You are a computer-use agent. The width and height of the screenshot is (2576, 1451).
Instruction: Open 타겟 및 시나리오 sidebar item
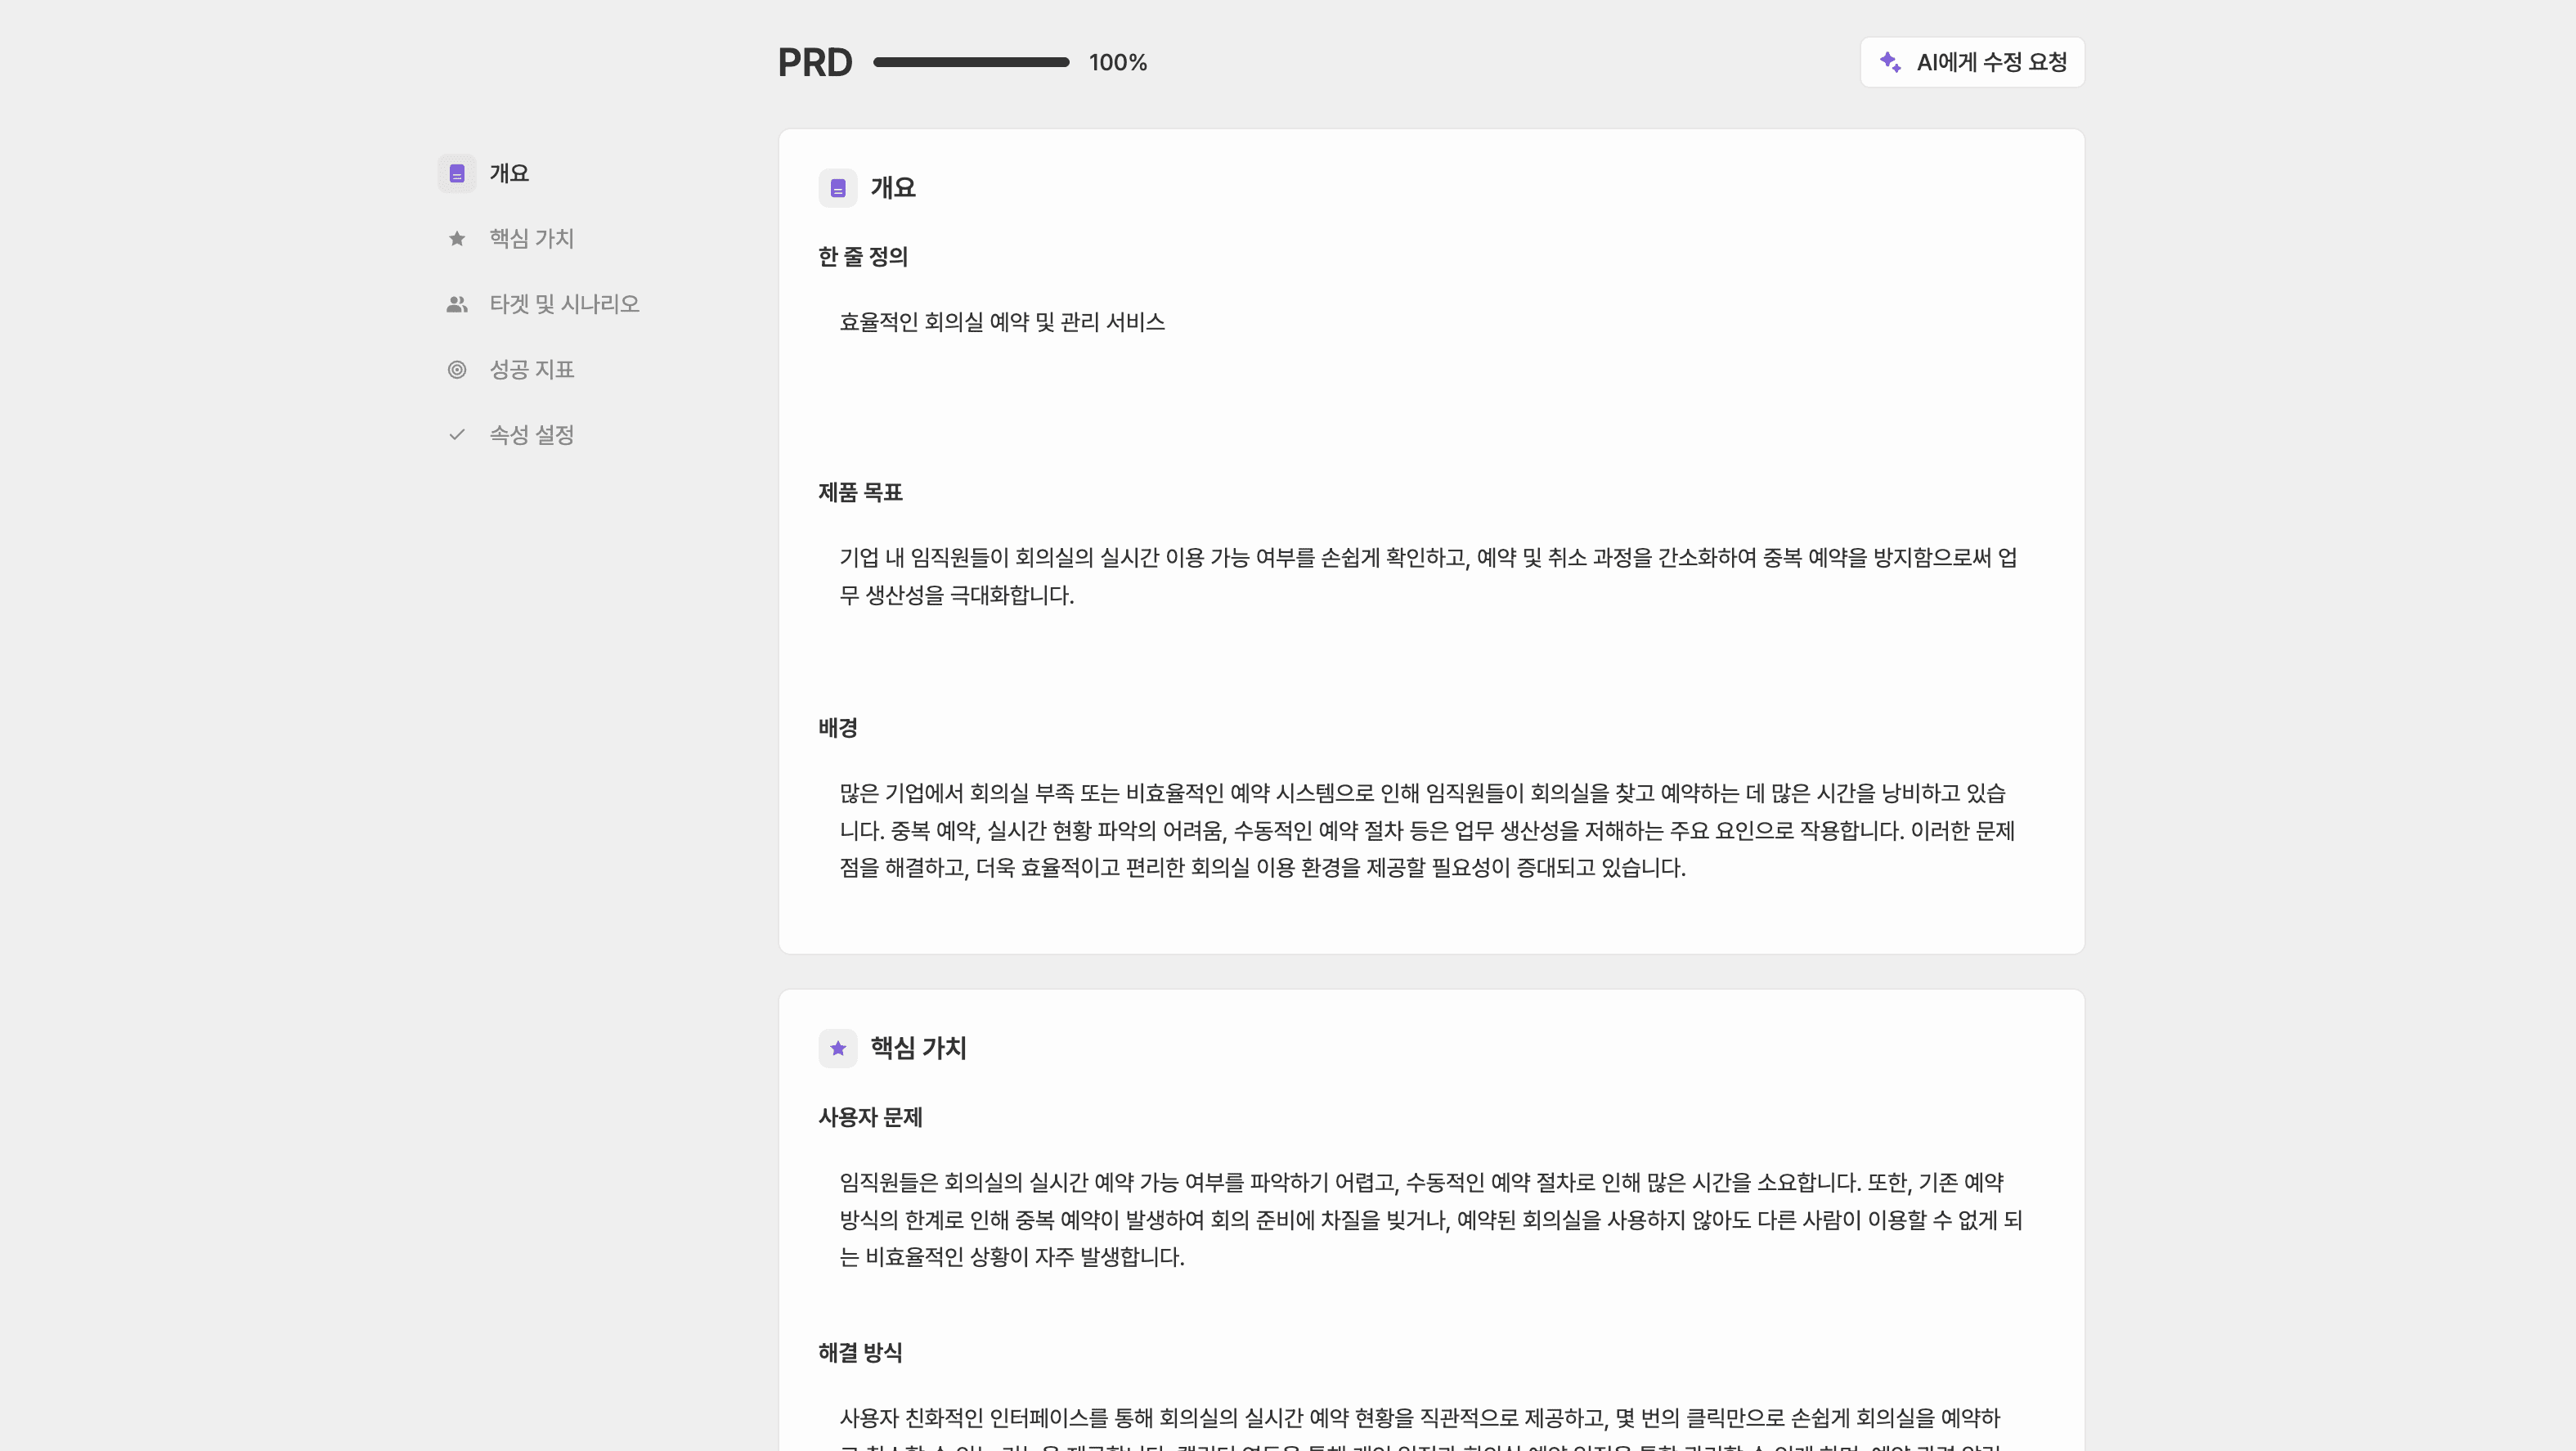tap(564, 304)
